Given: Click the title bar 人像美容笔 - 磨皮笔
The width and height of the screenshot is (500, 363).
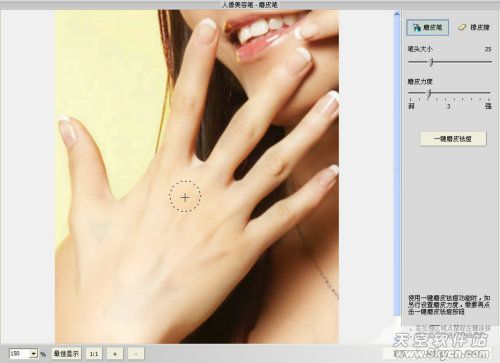Looking at the screenshot, I should 250,5.
